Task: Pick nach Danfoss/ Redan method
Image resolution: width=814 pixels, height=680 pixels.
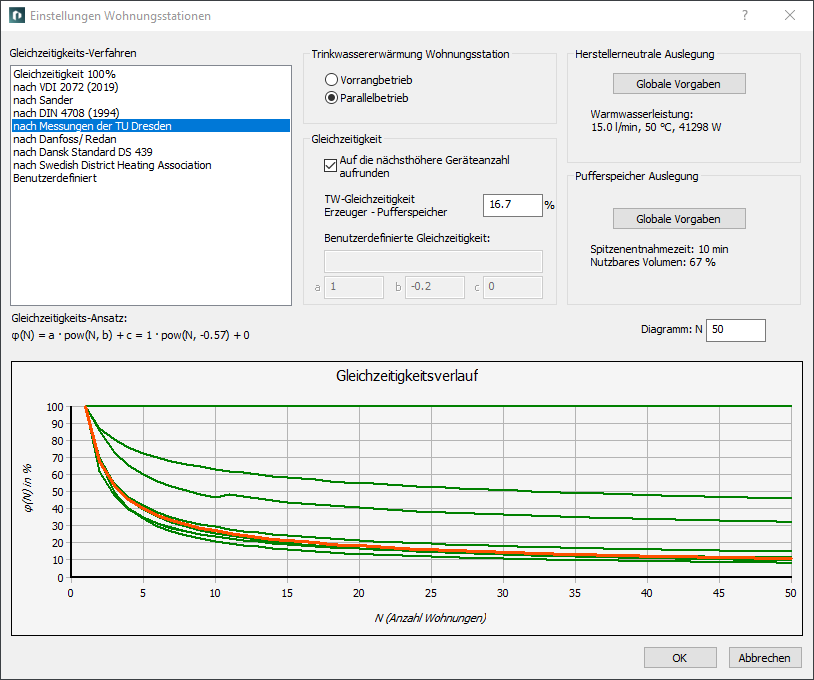Action: pyautogui.click(x=151, y=139)
